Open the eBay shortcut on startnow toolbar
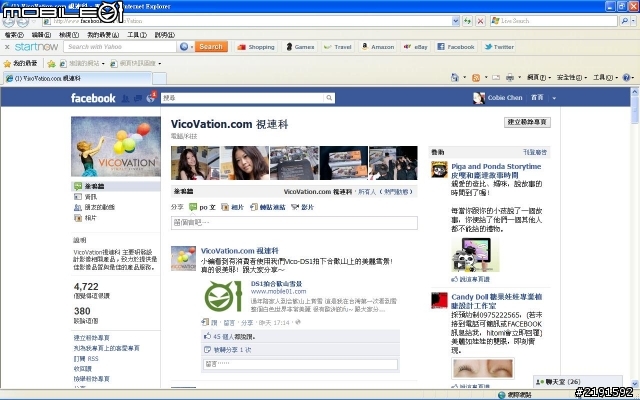The height and width of the screenshot is (400, 640). [x=416, y=47]
